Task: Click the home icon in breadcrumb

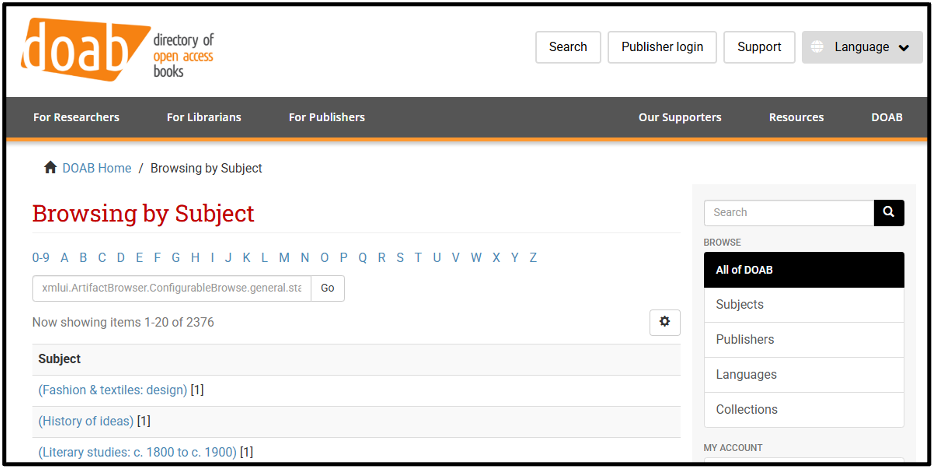Action: click(50, 168)
